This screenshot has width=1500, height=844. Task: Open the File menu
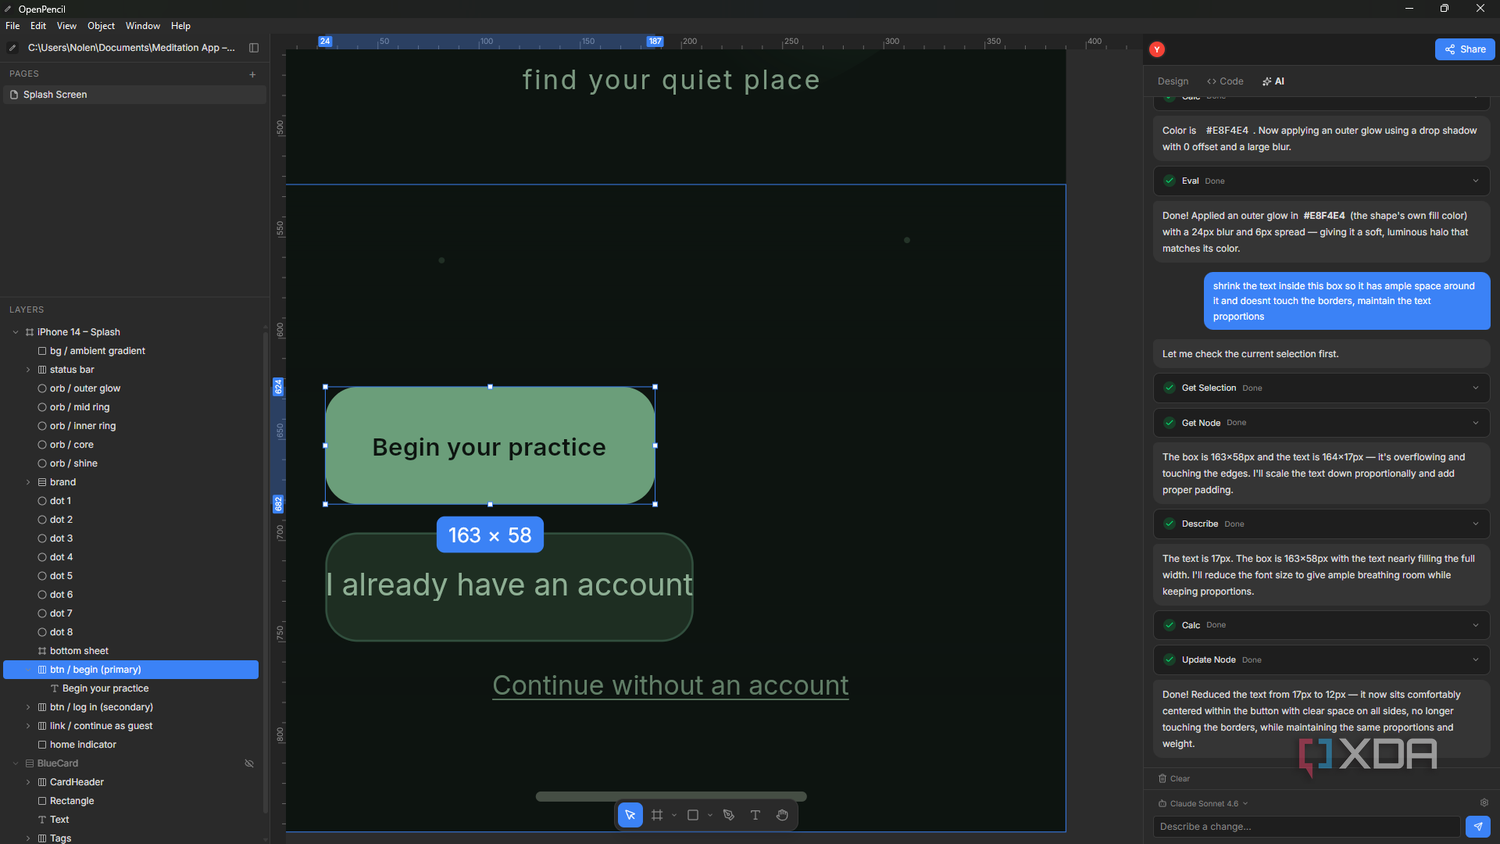click(x=13, y=26)
